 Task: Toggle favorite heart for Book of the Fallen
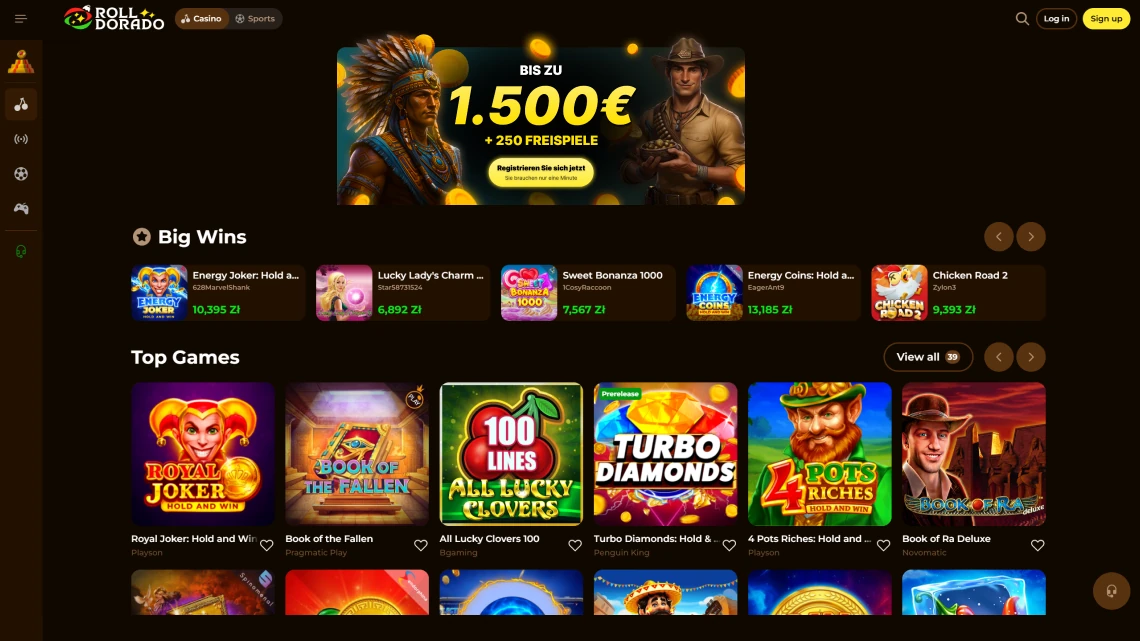(421, 545)
